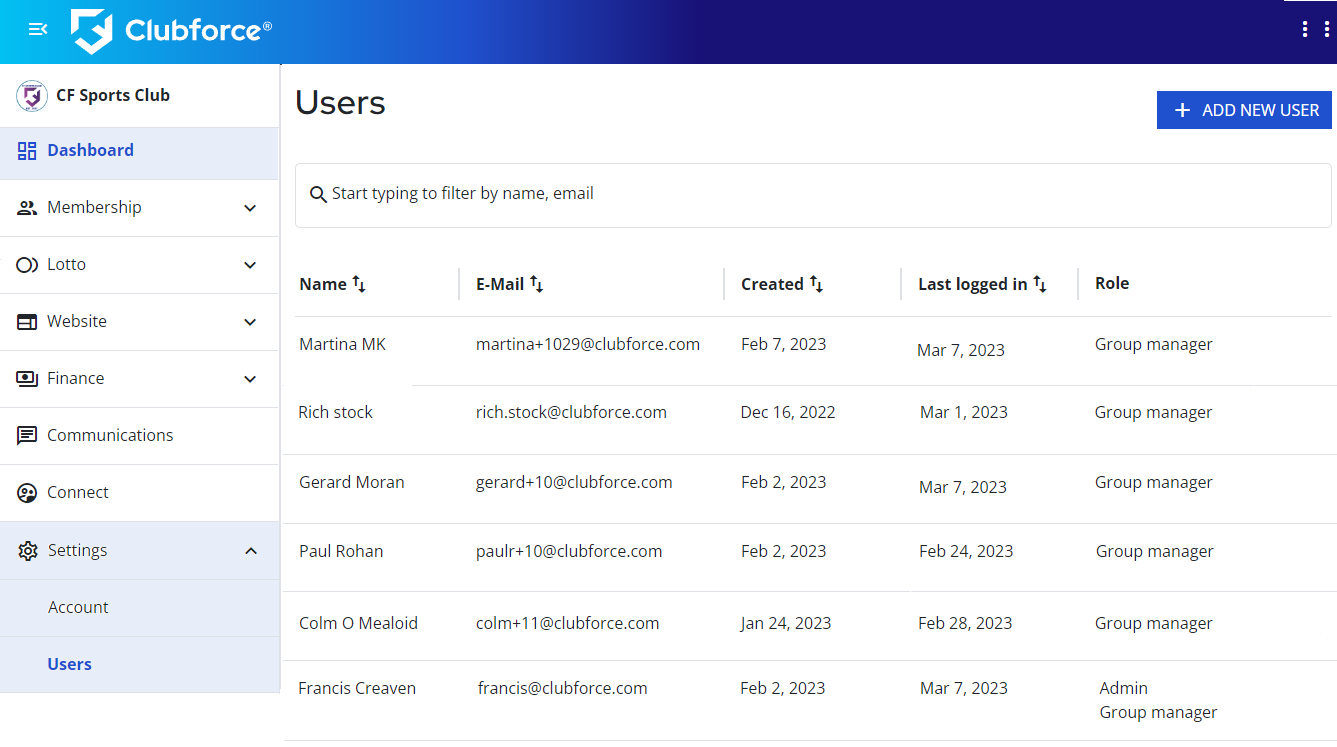
Task: Click last login Feb 28, 2023
Action: [x=965, y=624]
